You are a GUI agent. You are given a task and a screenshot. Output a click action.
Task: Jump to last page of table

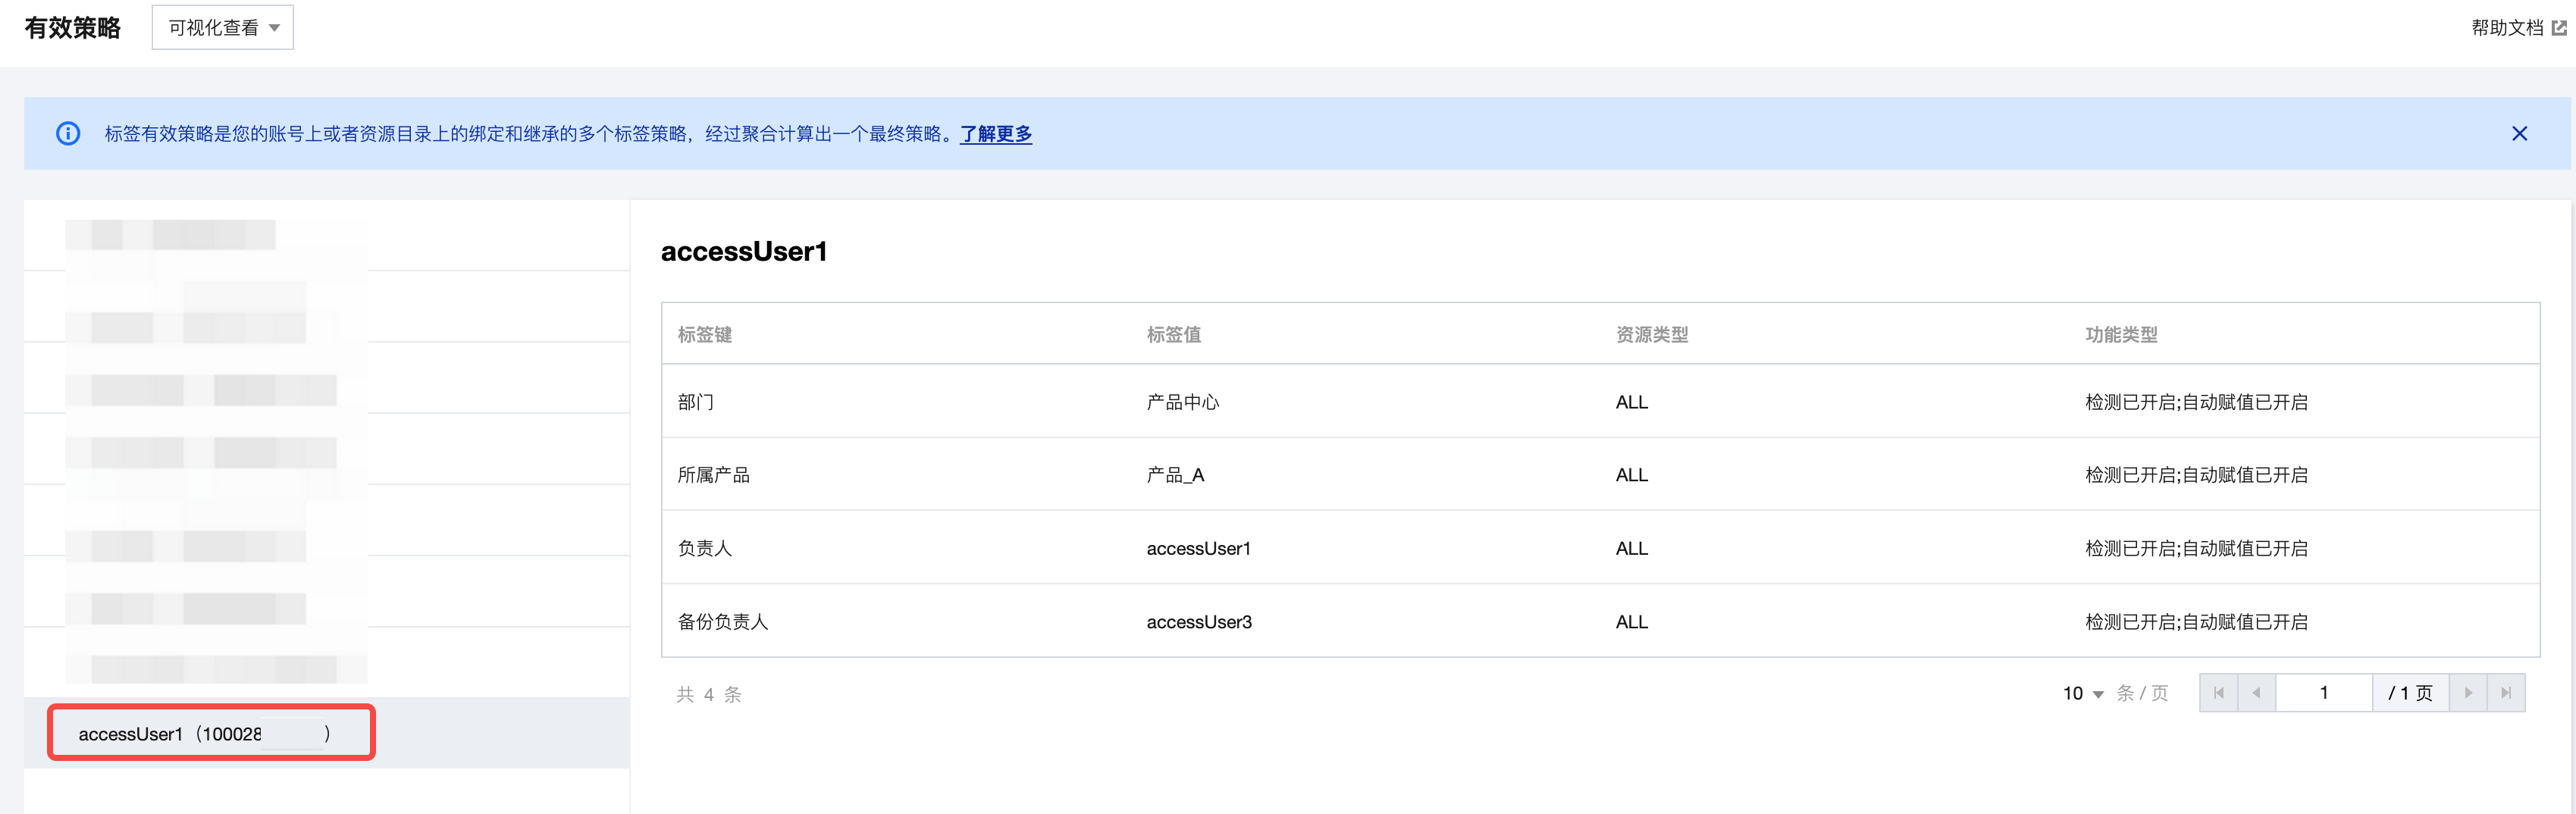tap(2506, 693)
